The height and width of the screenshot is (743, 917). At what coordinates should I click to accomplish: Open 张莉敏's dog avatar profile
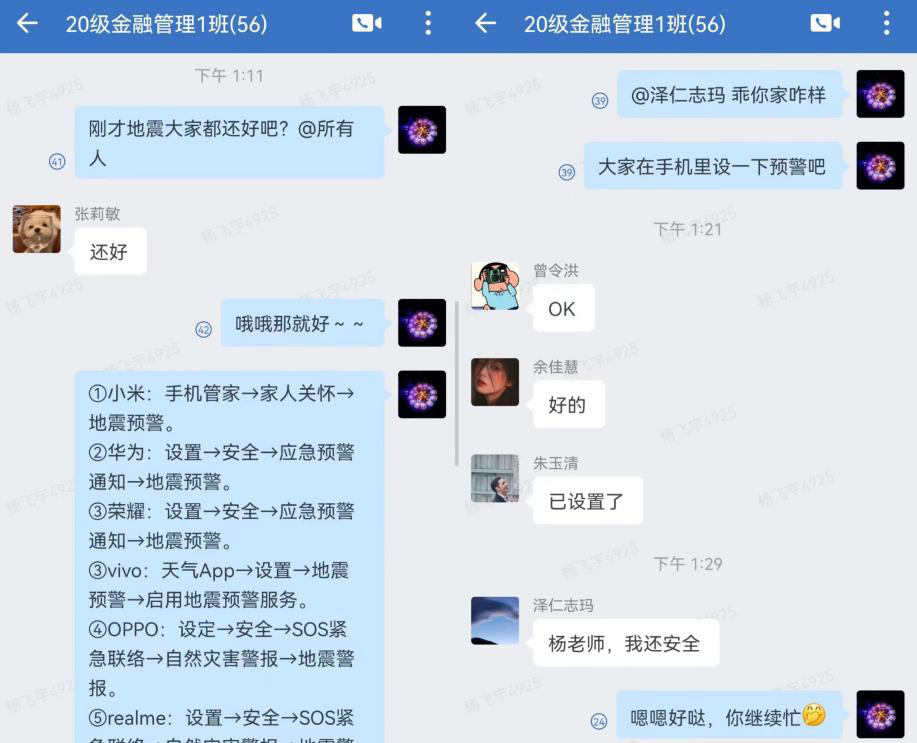pyautogui.click(x=36, y=229)
